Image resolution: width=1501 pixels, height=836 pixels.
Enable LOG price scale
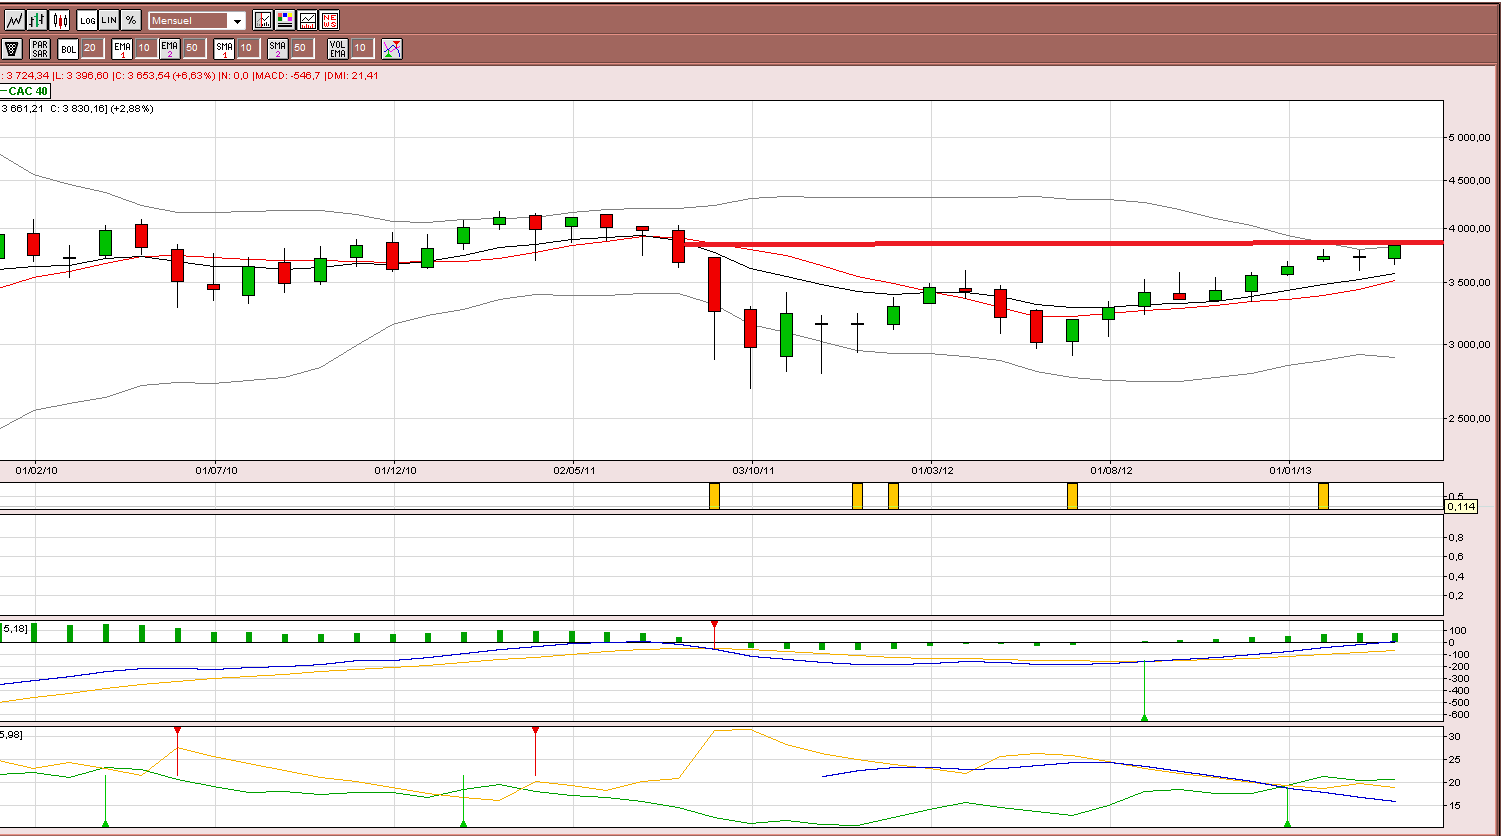point(87,20)
